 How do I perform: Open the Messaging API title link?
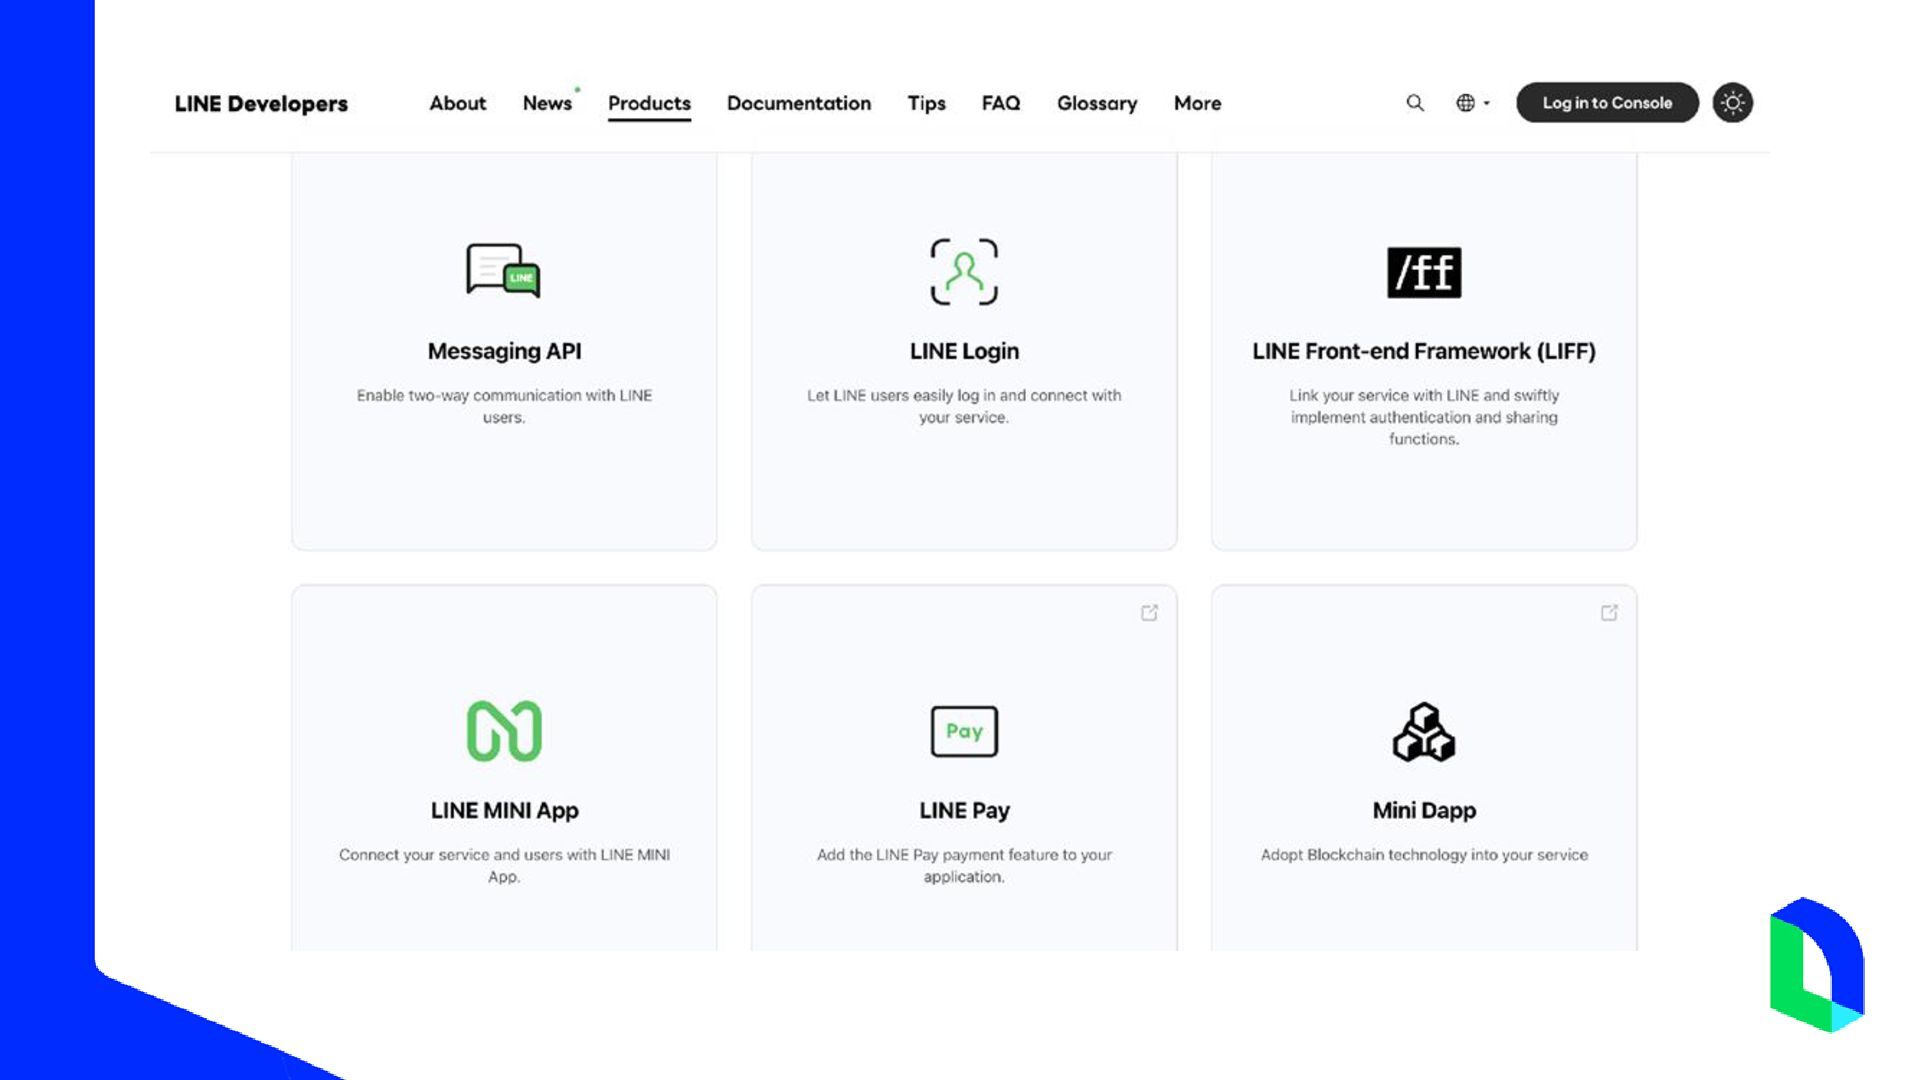[504, 351]
